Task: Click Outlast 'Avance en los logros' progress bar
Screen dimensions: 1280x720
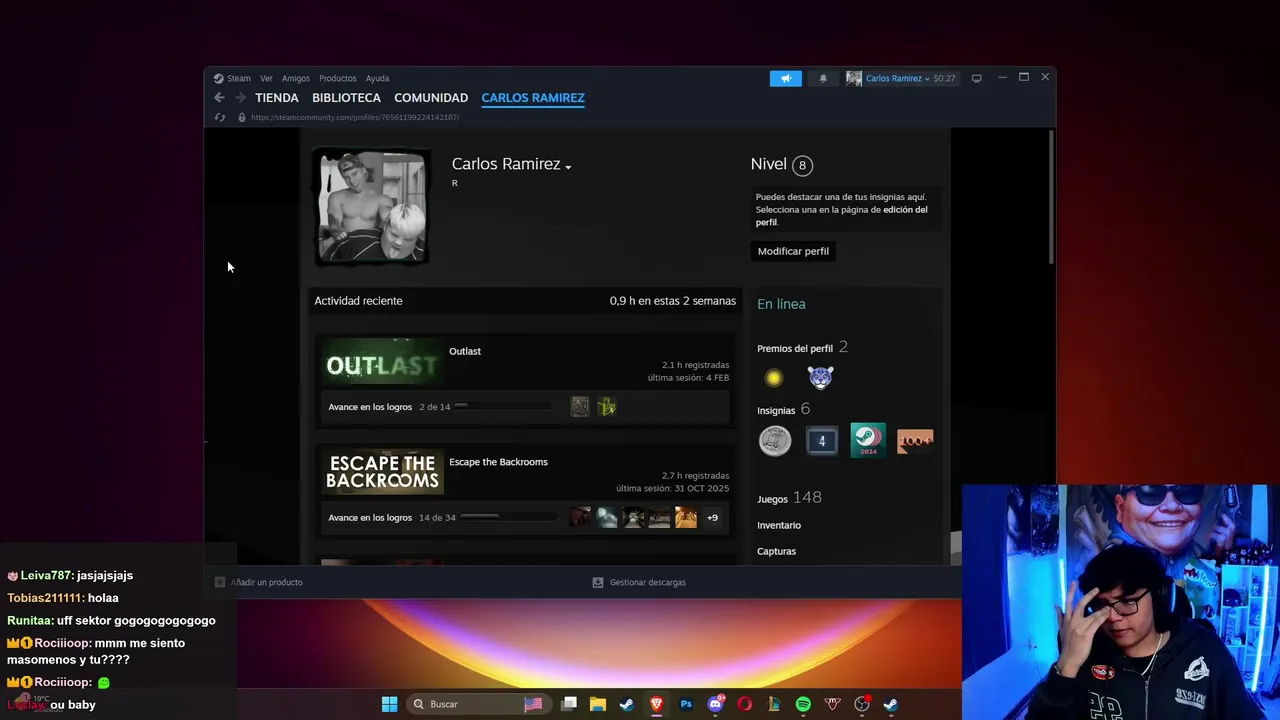Action: (504, 407)
